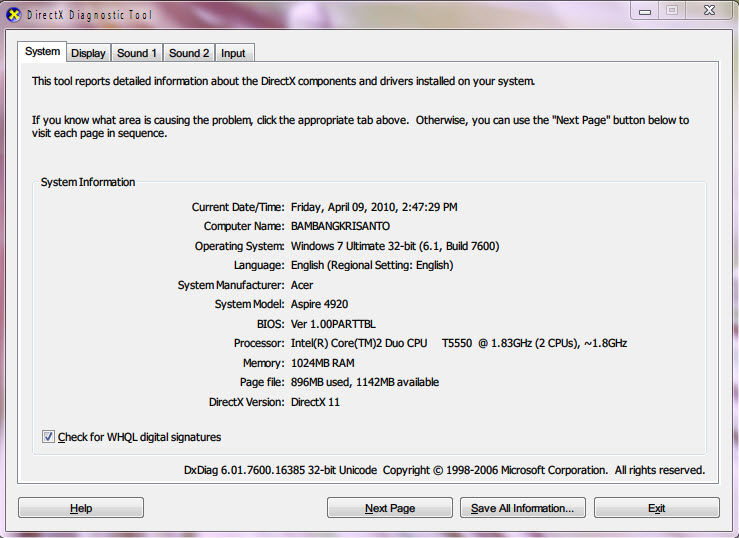Click Save All Information button
739x538 pixels.
point(523,508)
